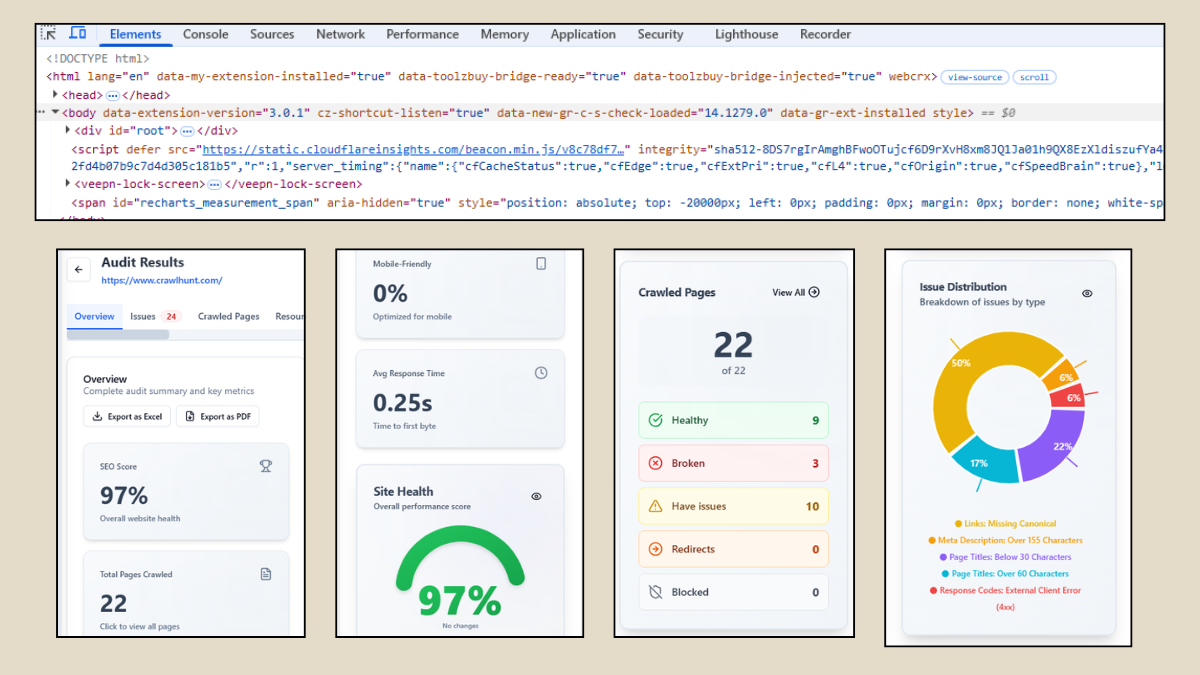Expand the head node in Elements tree
The image size is (1200, 675).
[x=55, y=95]
